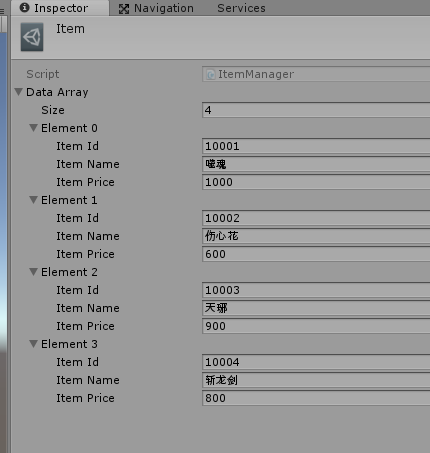Click Item Name label under Element 3
Viewport: 430px width, 453px height.
tap(88, 380)
